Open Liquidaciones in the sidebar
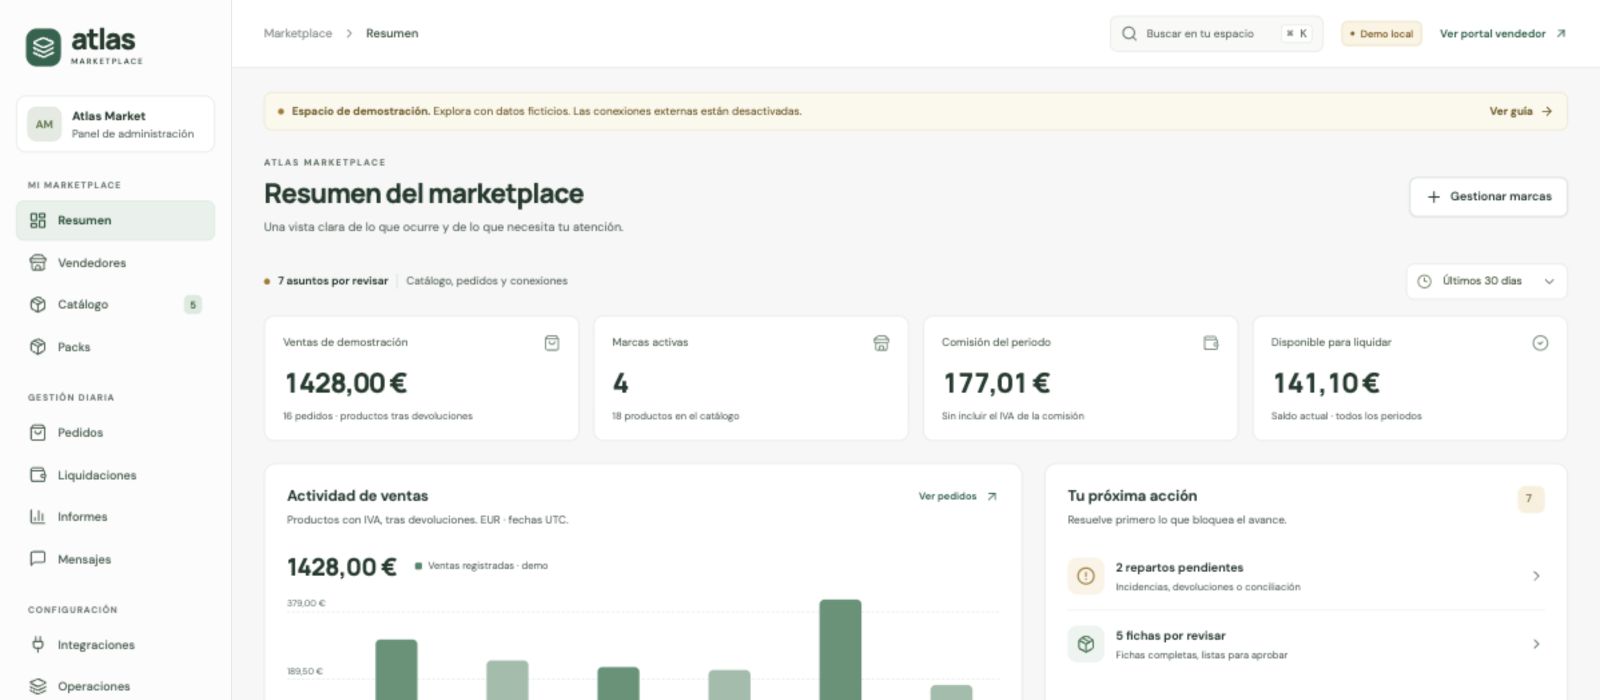This screenshot has width=1600, height=700. 115,475
